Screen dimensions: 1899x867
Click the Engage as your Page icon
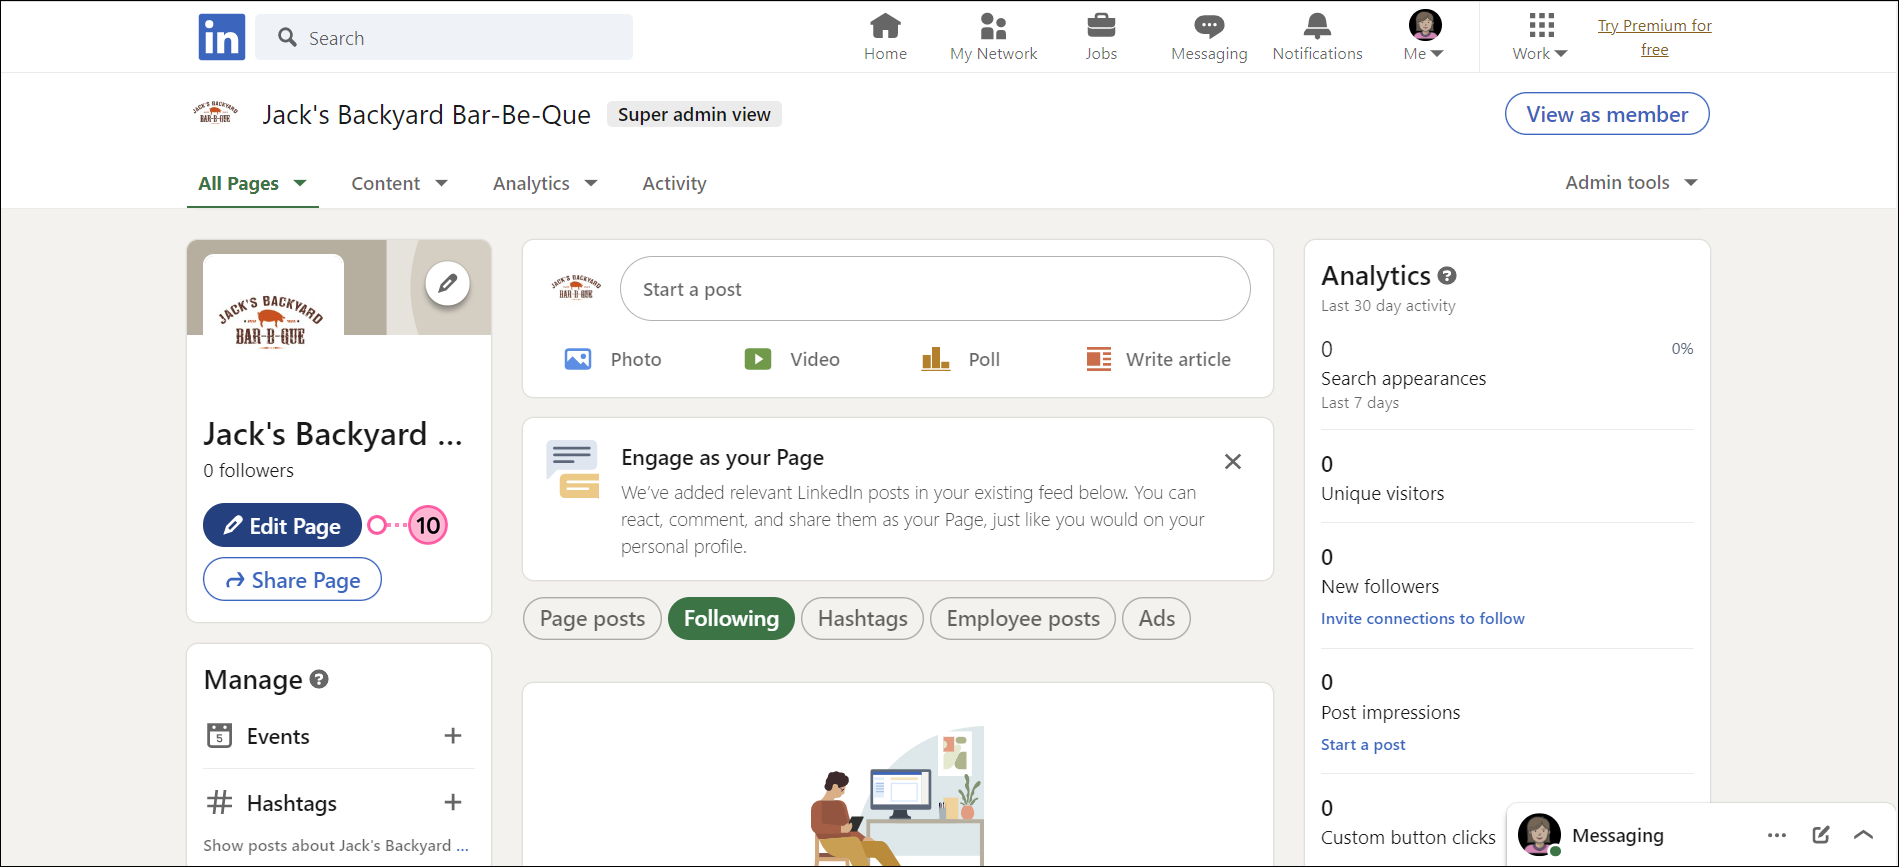tap(573, 469)
